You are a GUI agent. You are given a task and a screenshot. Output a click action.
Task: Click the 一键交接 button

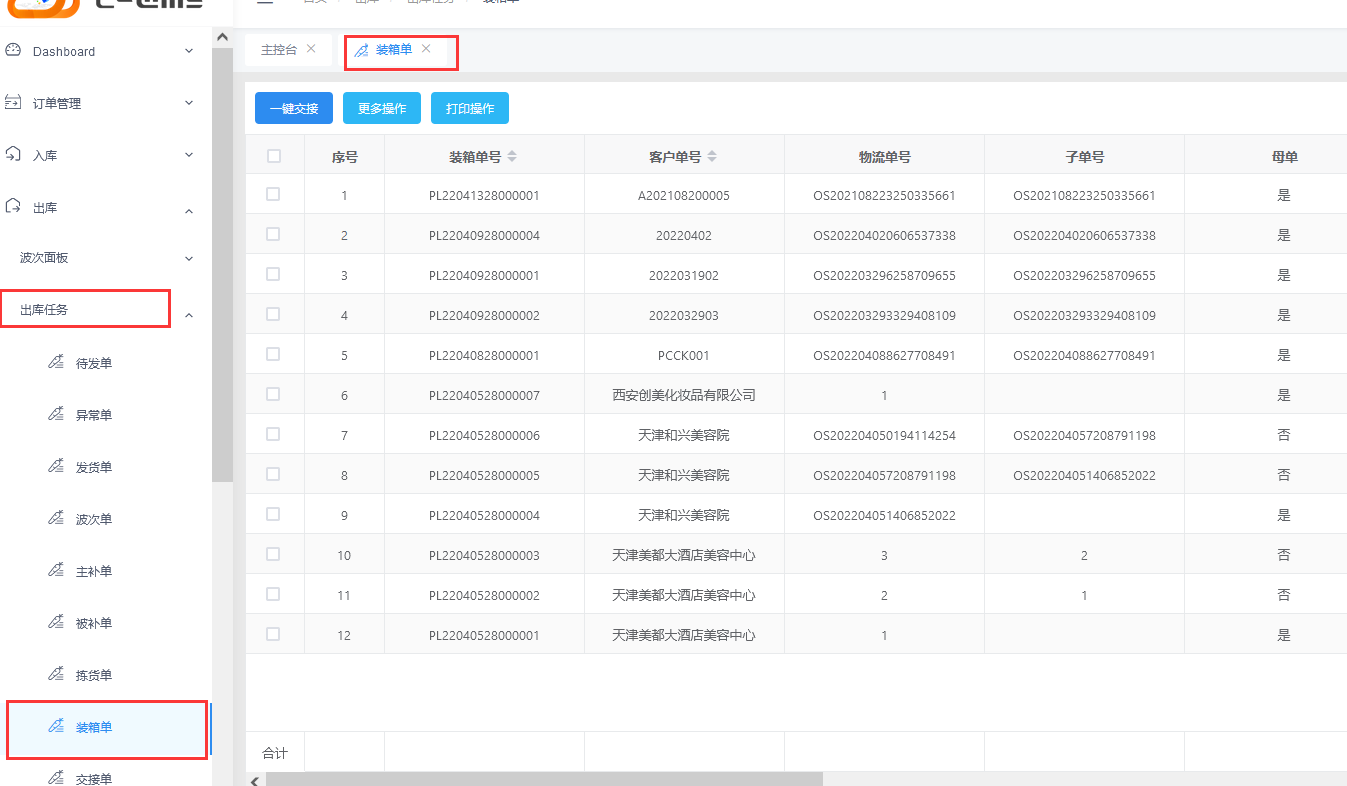(294, 108)
